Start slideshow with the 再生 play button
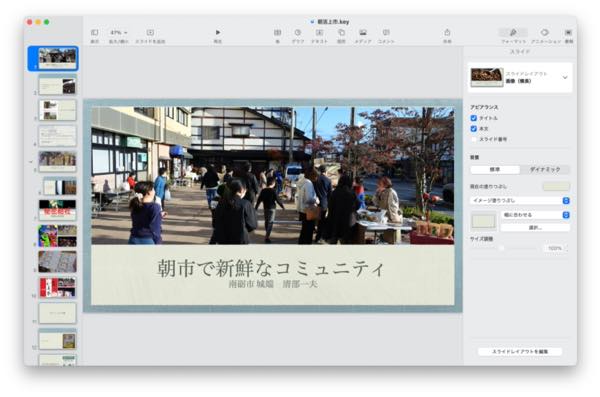Image resolution: width=600 pixels, height=397 pixels. [218, 33]
